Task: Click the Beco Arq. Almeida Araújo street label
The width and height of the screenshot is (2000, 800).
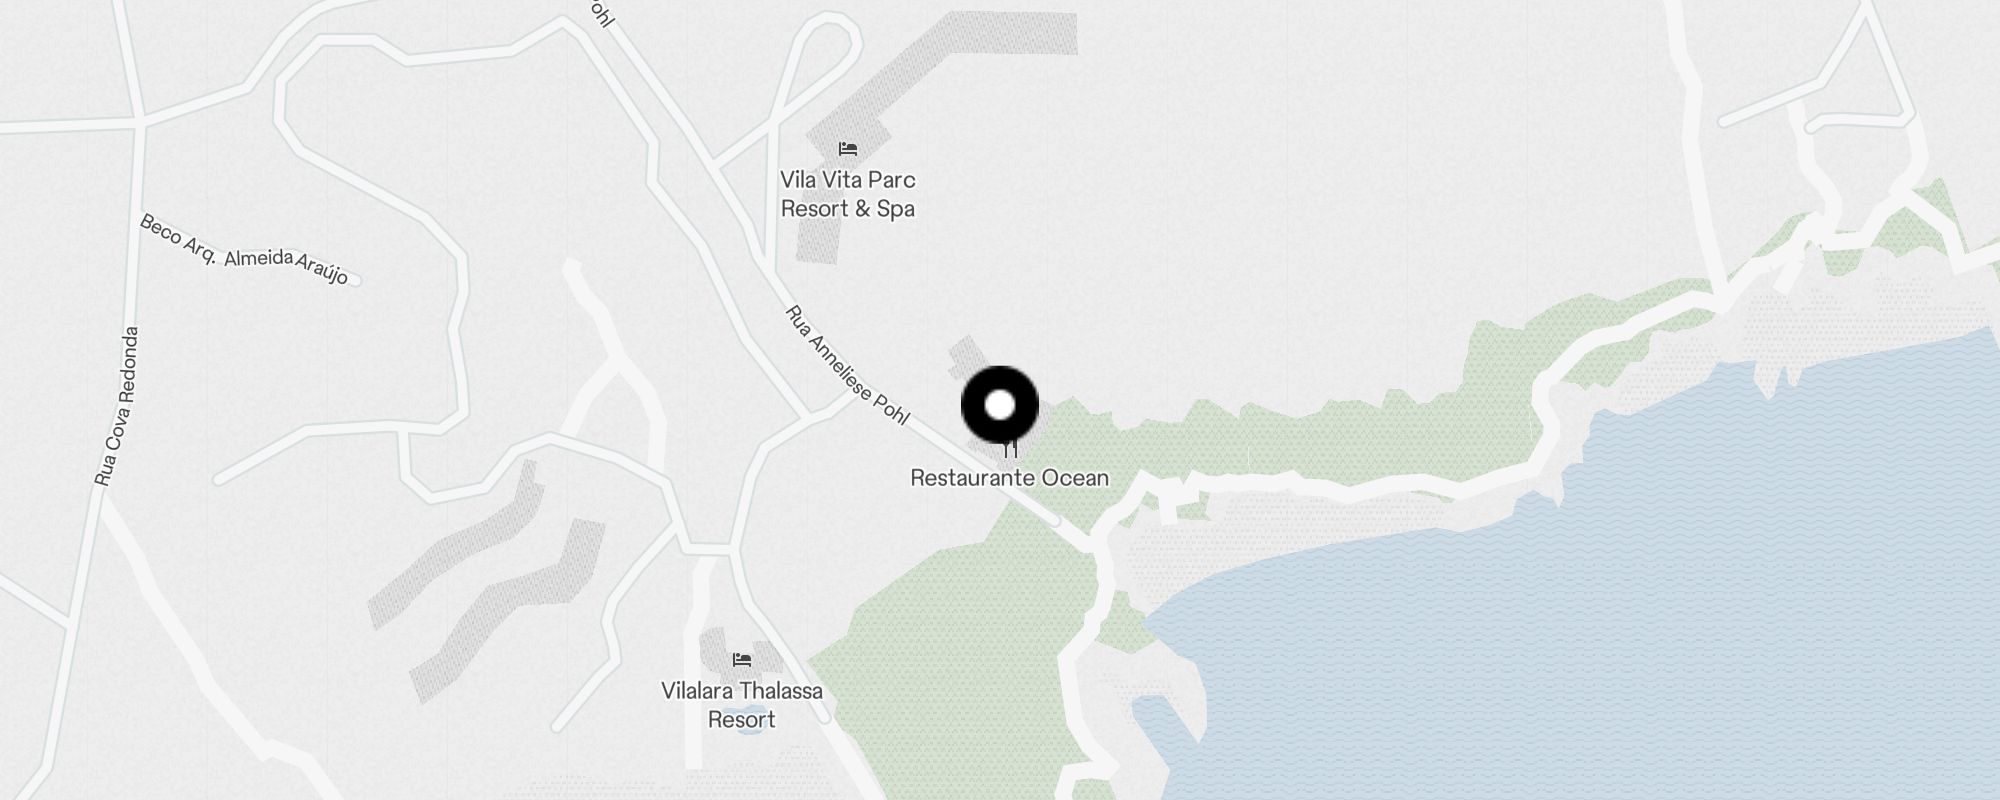Action: pyautogui.click(x=245, y=251)
